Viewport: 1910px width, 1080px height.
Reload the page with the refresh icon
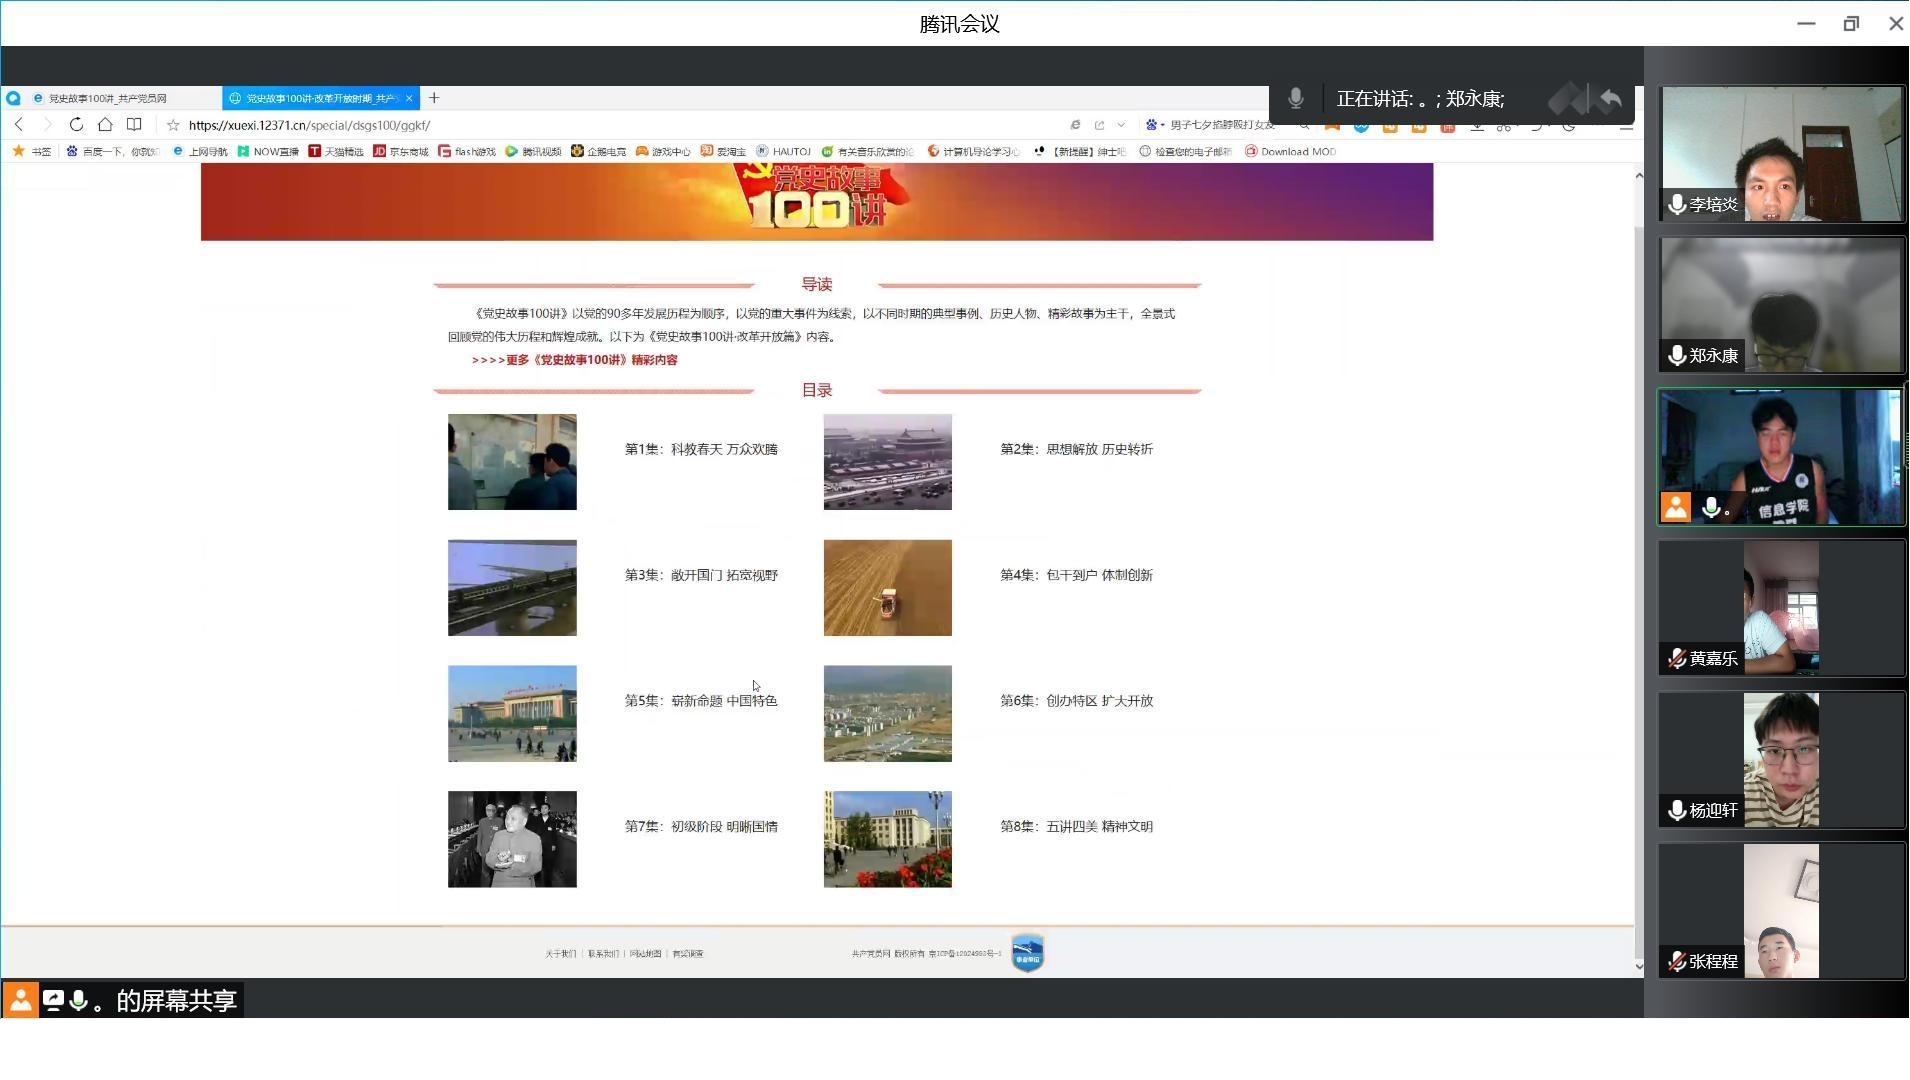point(76,125)
